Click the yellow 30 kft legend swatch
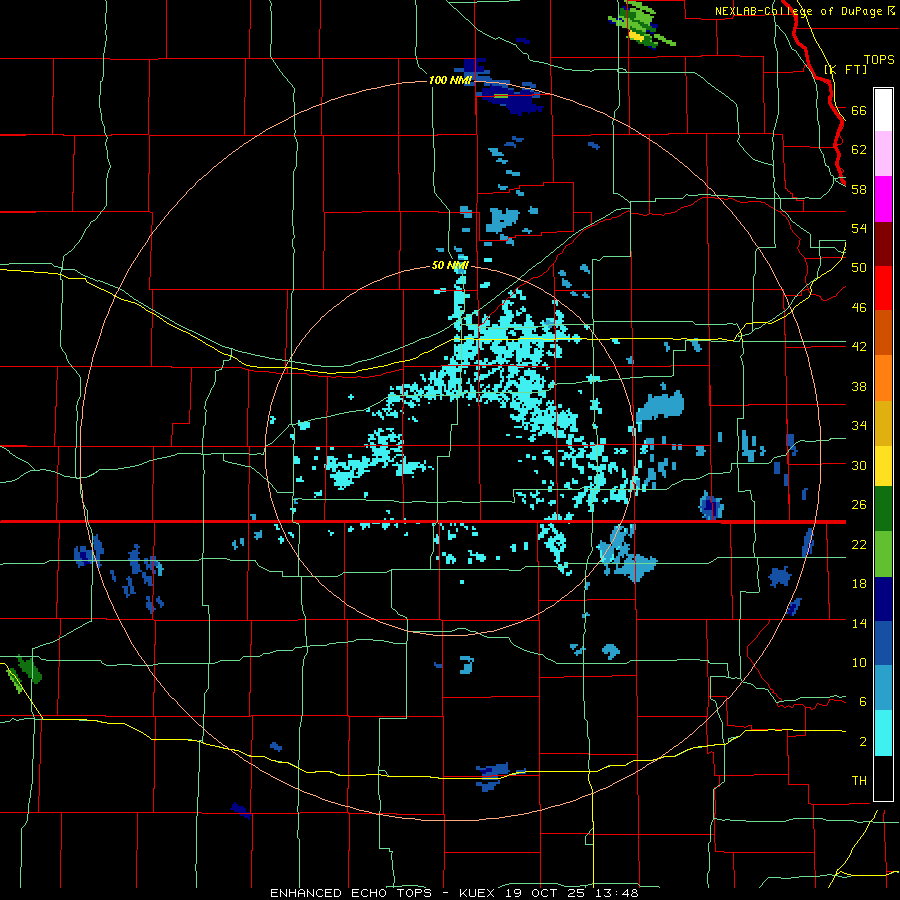Screen dimensions: 900x900 (883, 465)
